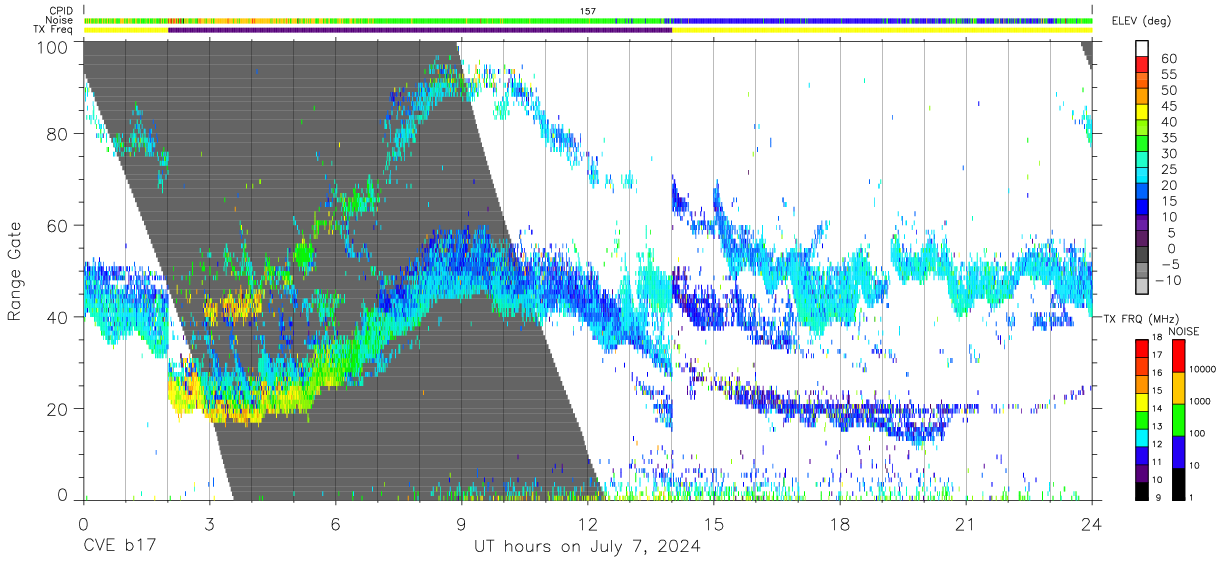Click the 24 tick label on the time axis
The height and width of the screenshot is (567, 1228).
[x=1092, y=524]
